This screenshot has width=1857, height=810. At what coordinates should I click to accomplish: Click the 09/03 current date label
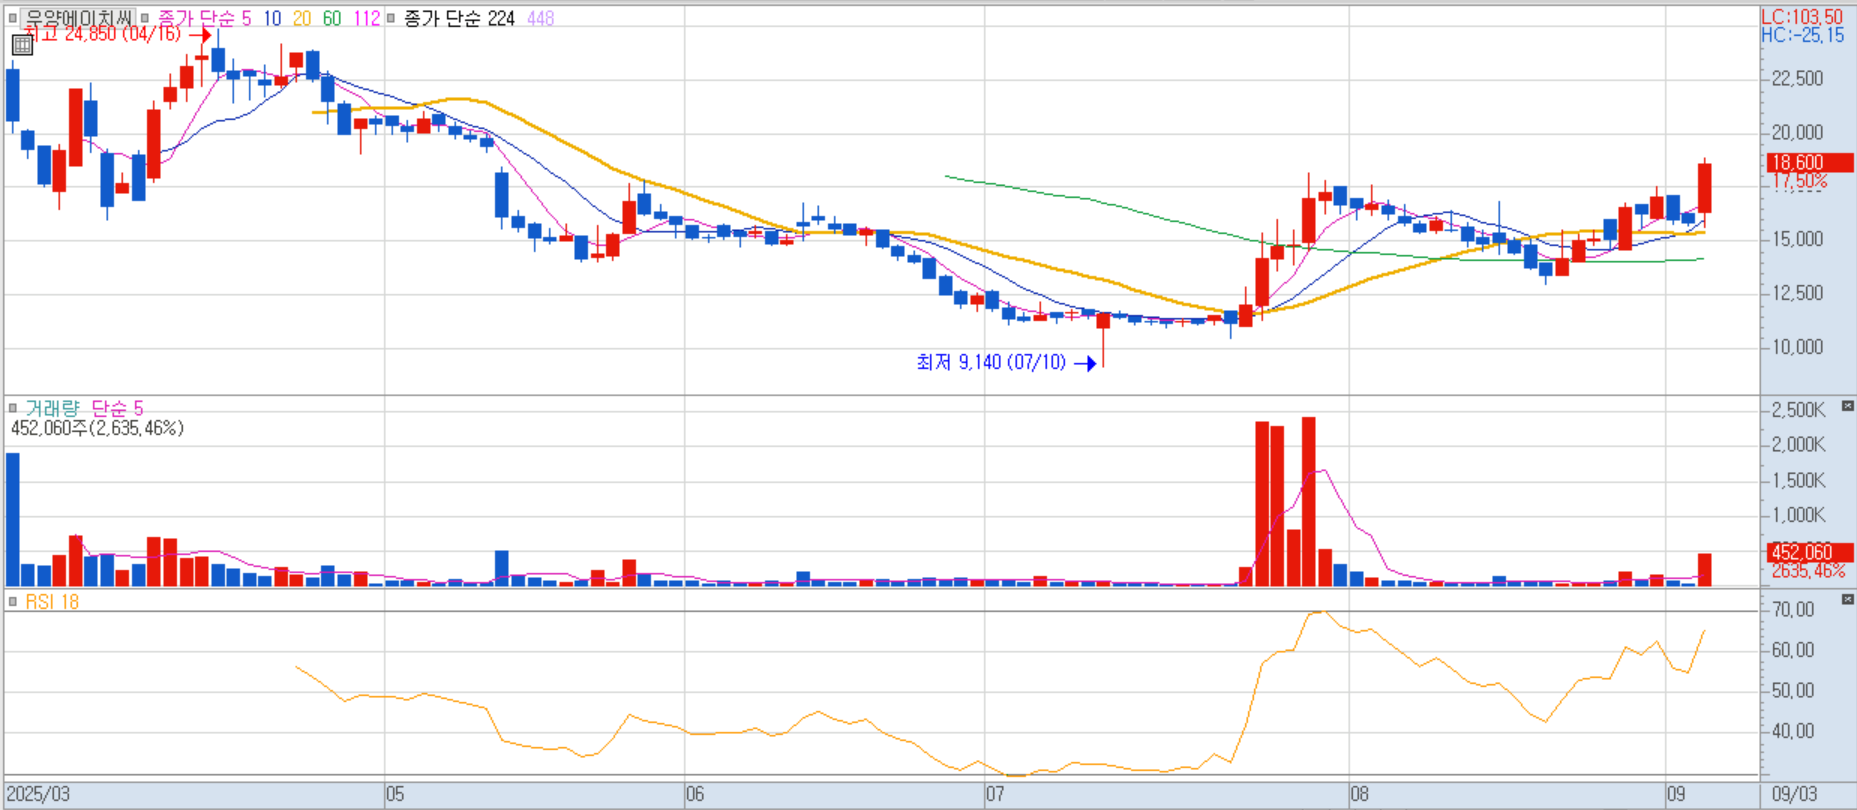1795,794
